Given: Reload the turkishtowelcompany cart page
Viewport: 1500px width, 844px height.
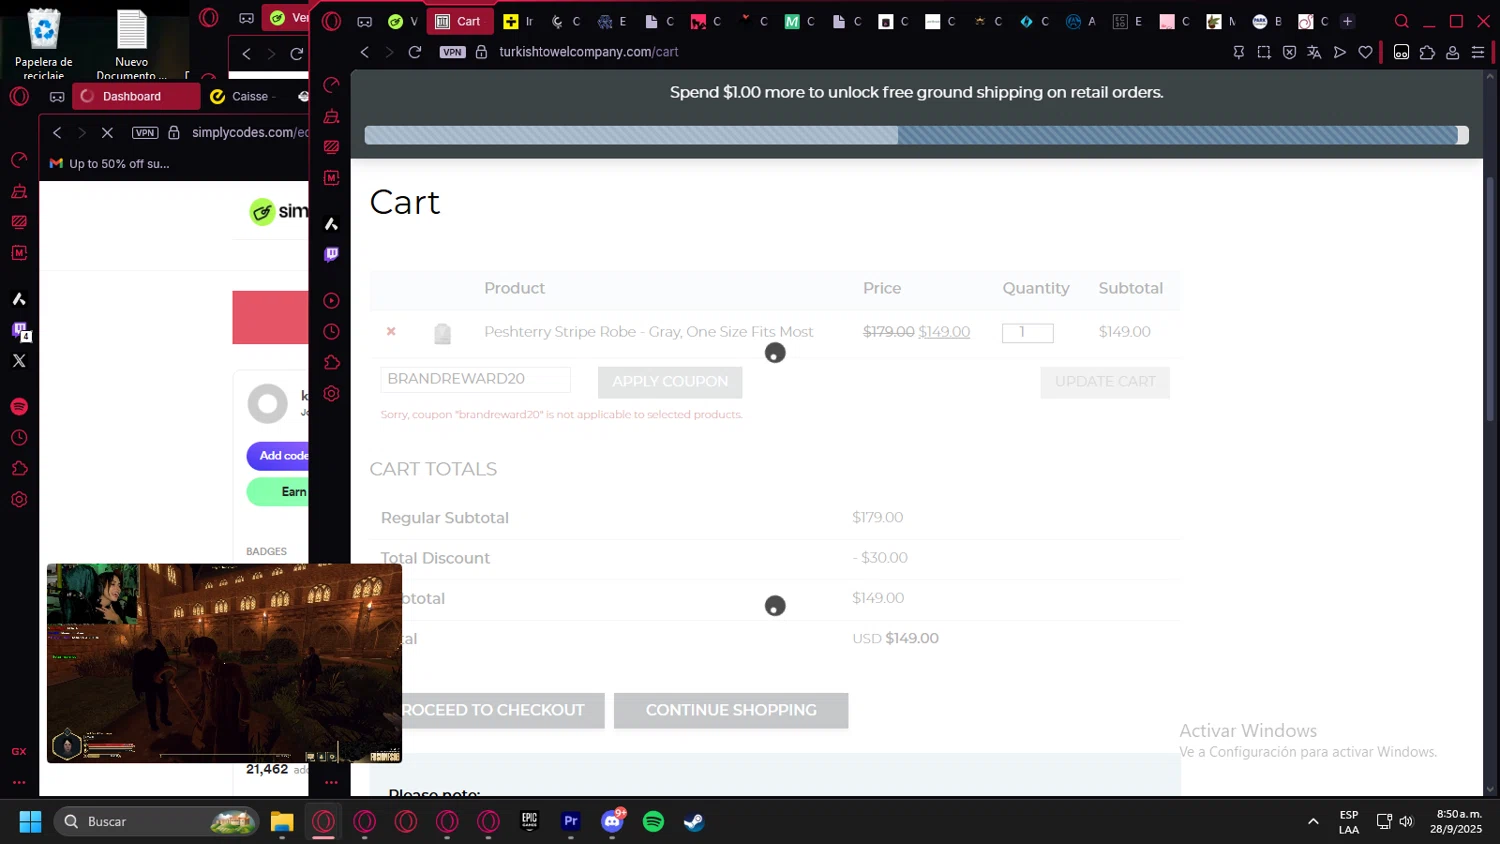Looking at the screenshot, I should click(x=415, y=52).
